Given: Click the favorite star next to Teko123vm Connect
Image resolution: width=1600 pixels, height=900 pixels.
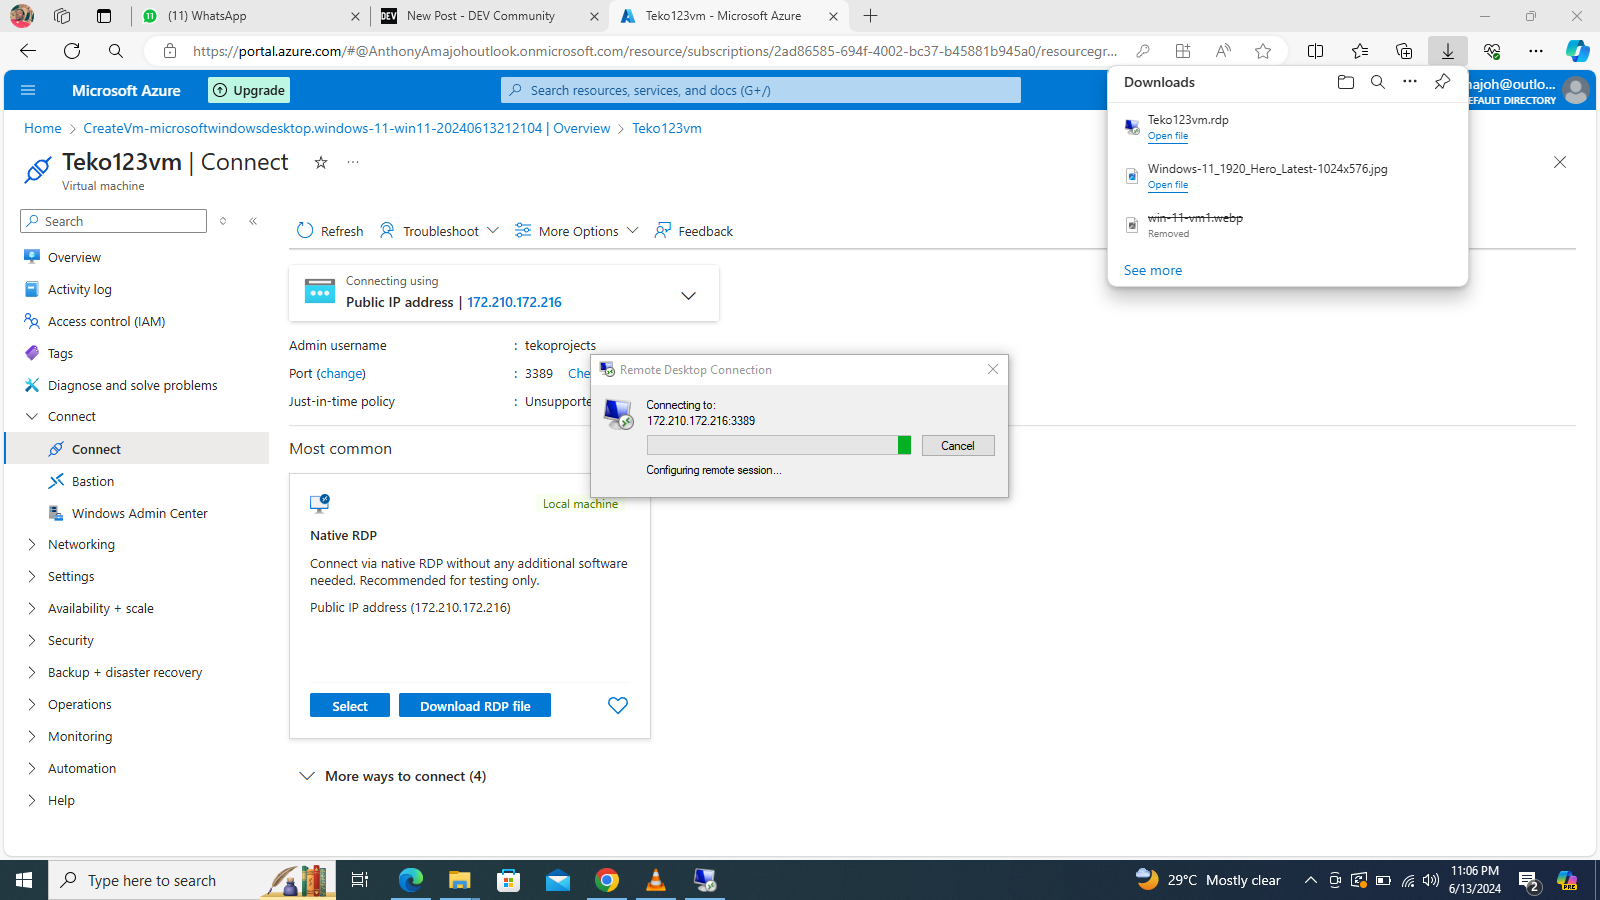Looking at the screenshot, I should click(x=321, y=162).
